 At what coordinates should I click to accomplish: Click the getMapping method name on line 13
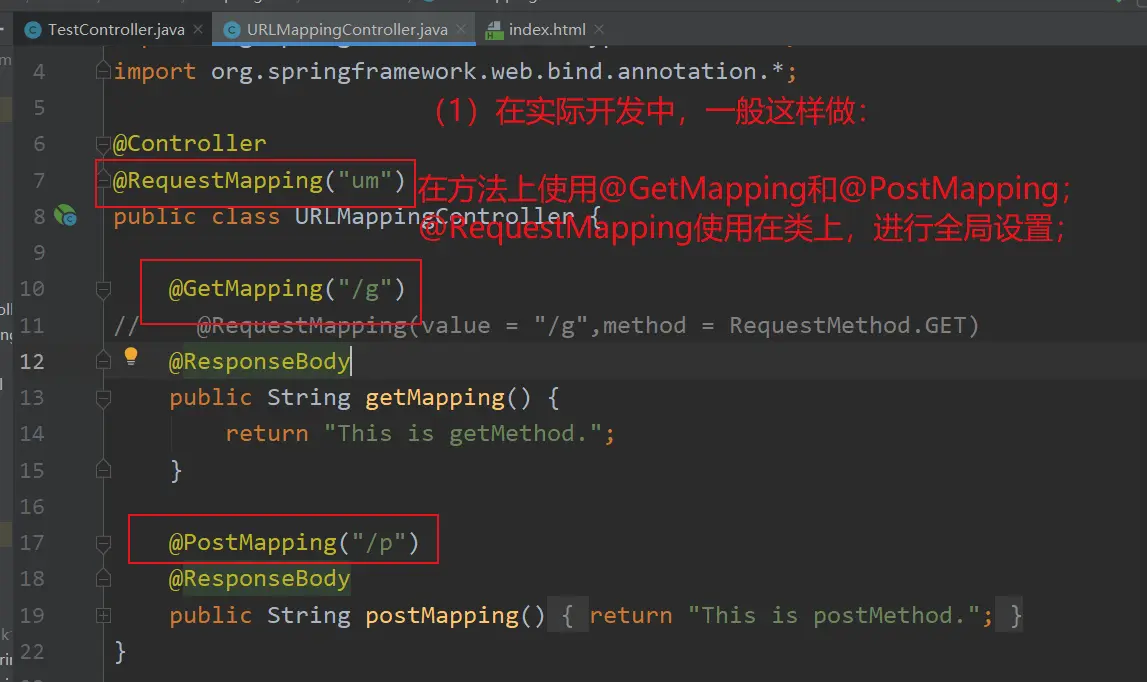pos(435,397)
